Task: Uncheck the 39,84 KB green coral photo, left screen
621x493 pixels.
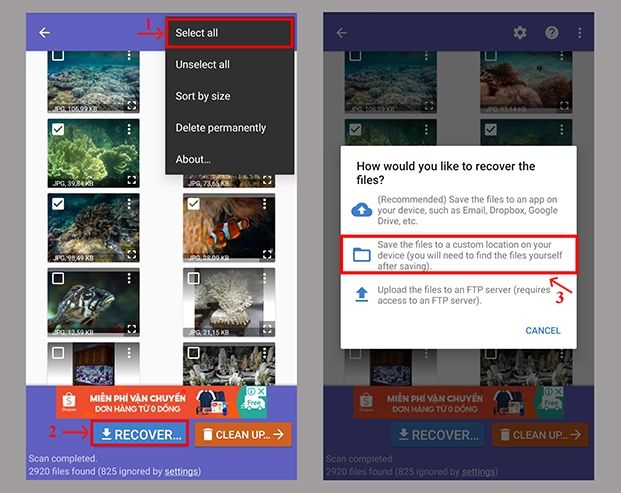Action: 58,129
